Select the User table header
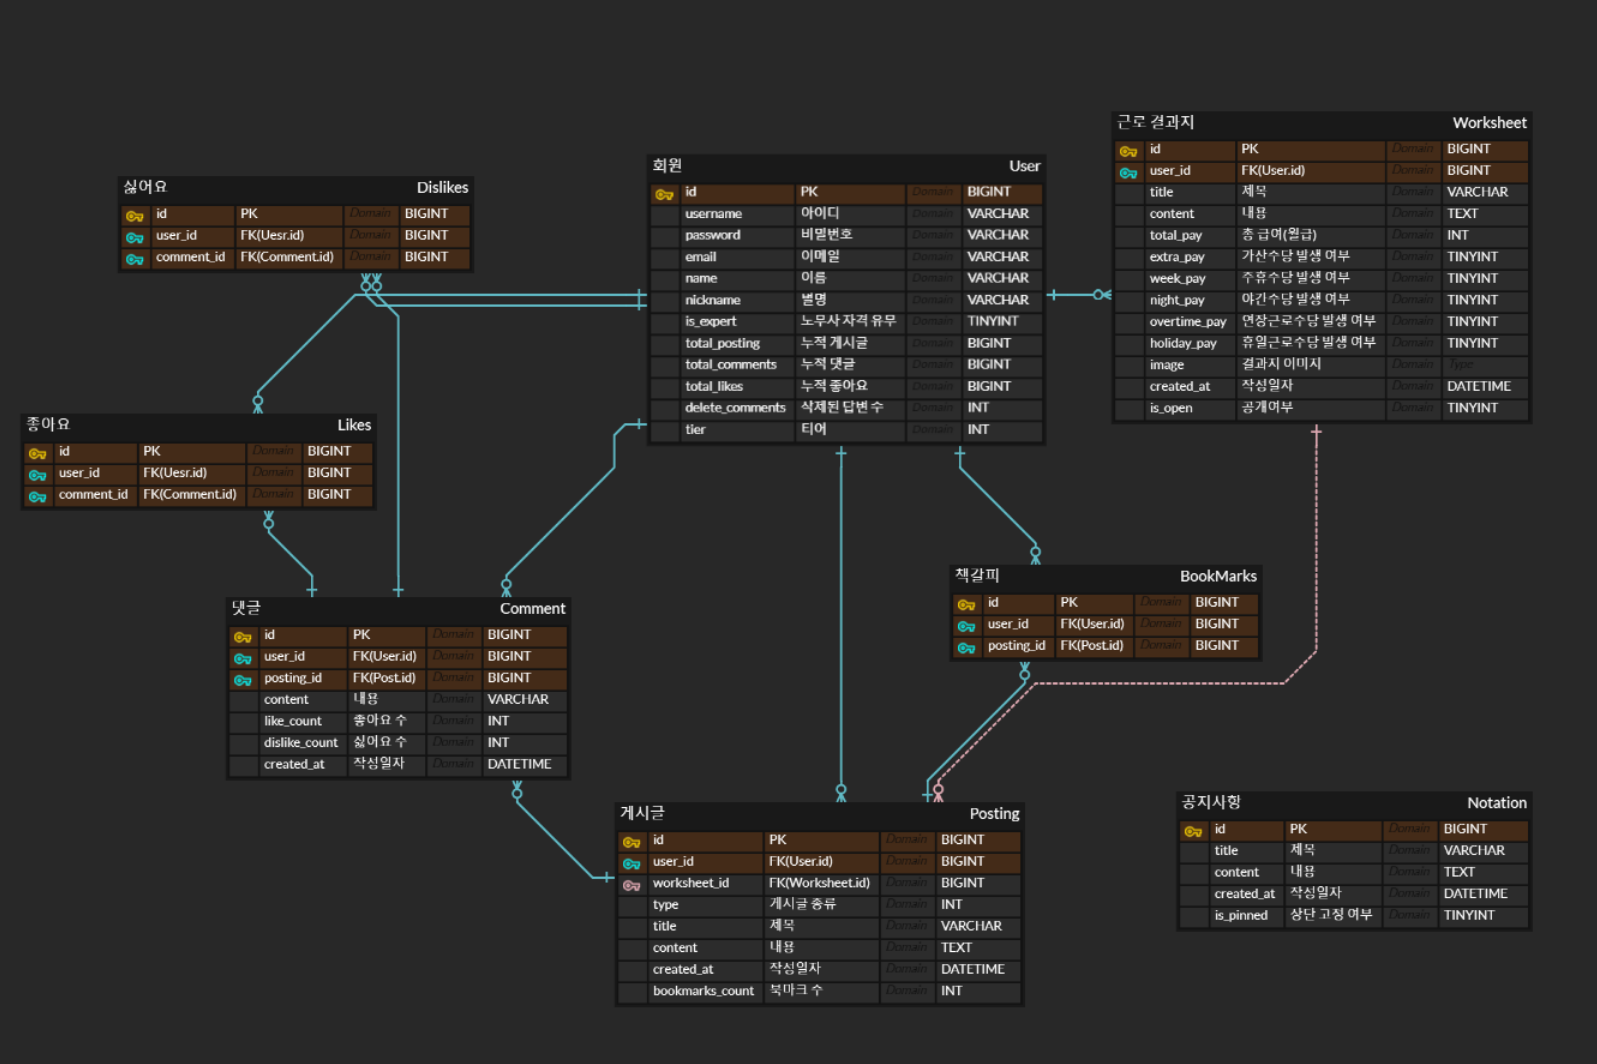 (846, 166)
